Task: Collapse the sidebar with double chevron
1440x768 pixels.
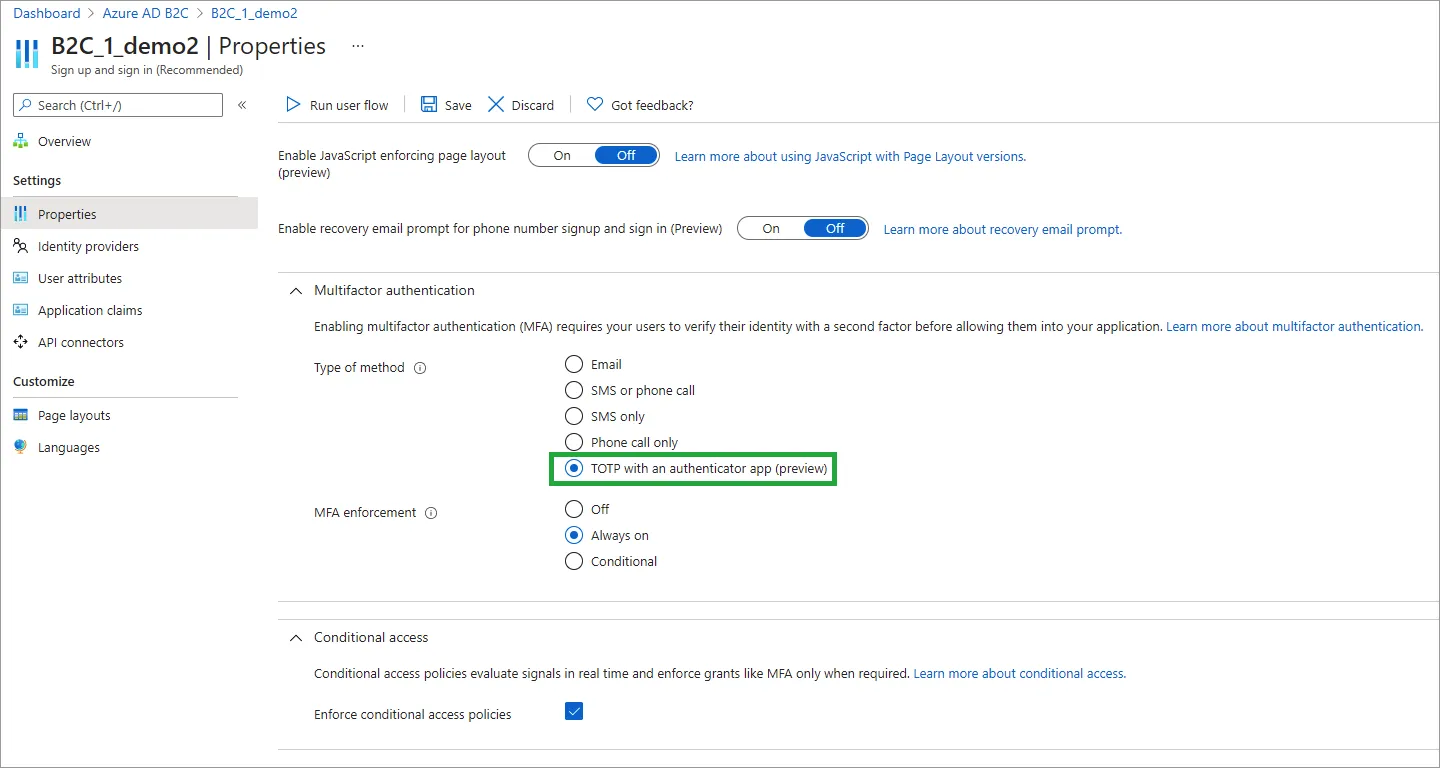Action: click(x=242, y=105)
